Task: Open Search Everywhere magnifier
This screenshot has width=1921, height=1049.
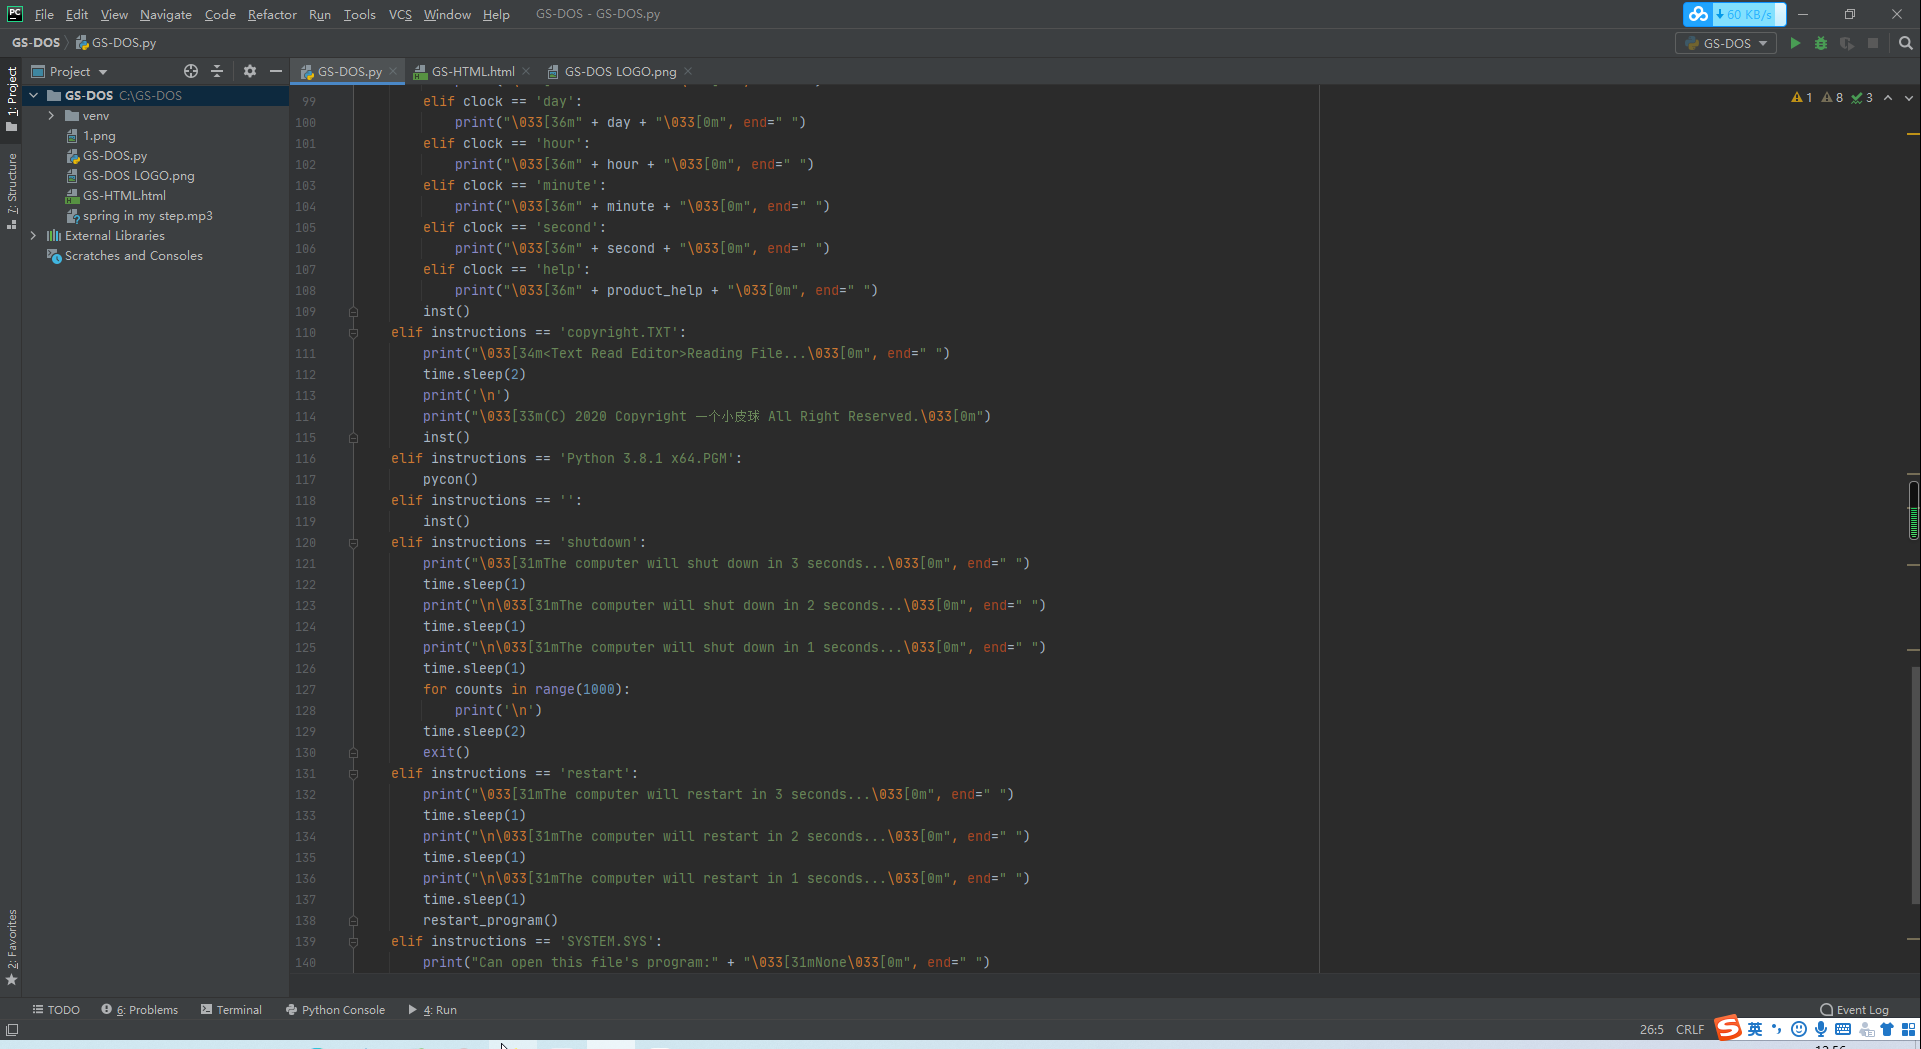Action: [1906, 43]
